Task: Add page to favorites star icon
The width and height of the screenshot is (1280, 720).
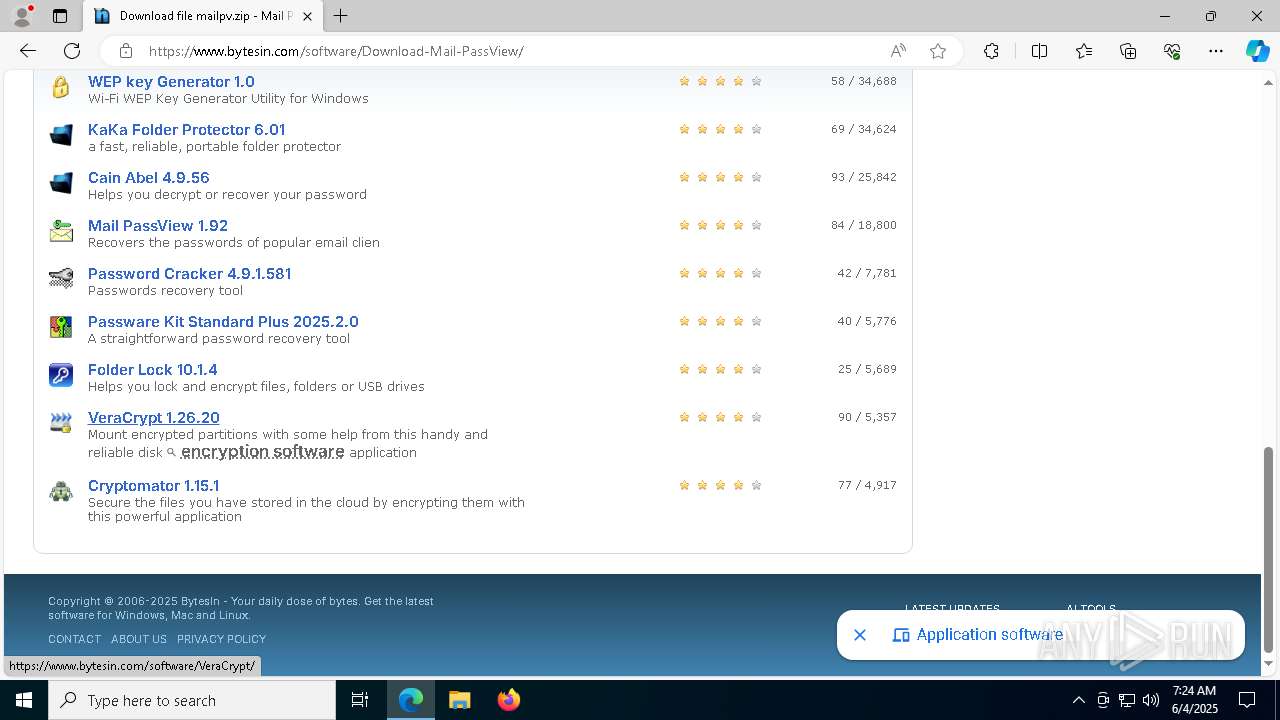Action: [x=938, y=51]
